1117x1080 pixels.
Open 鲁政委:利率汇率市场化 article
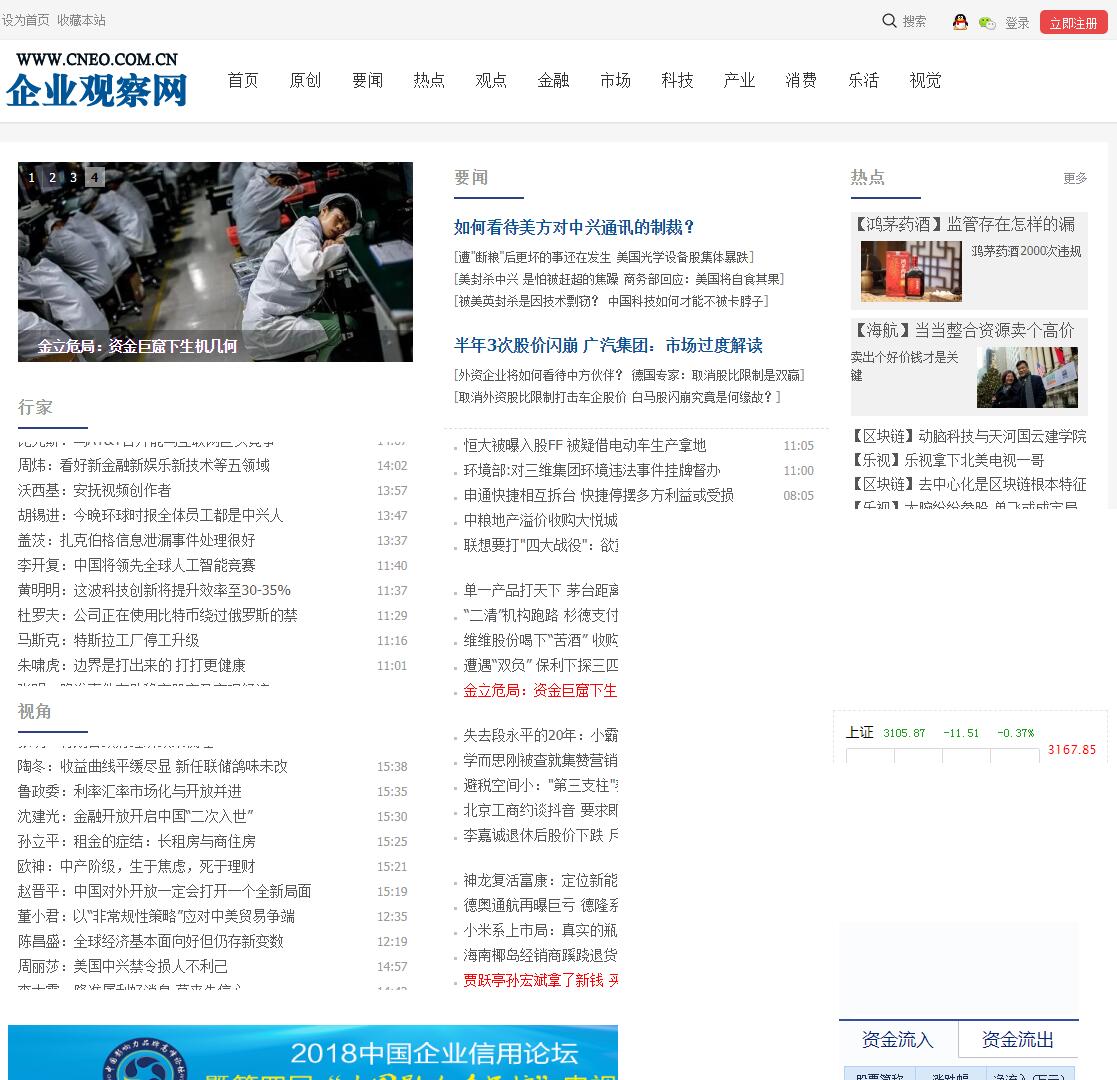pos(130,791)
